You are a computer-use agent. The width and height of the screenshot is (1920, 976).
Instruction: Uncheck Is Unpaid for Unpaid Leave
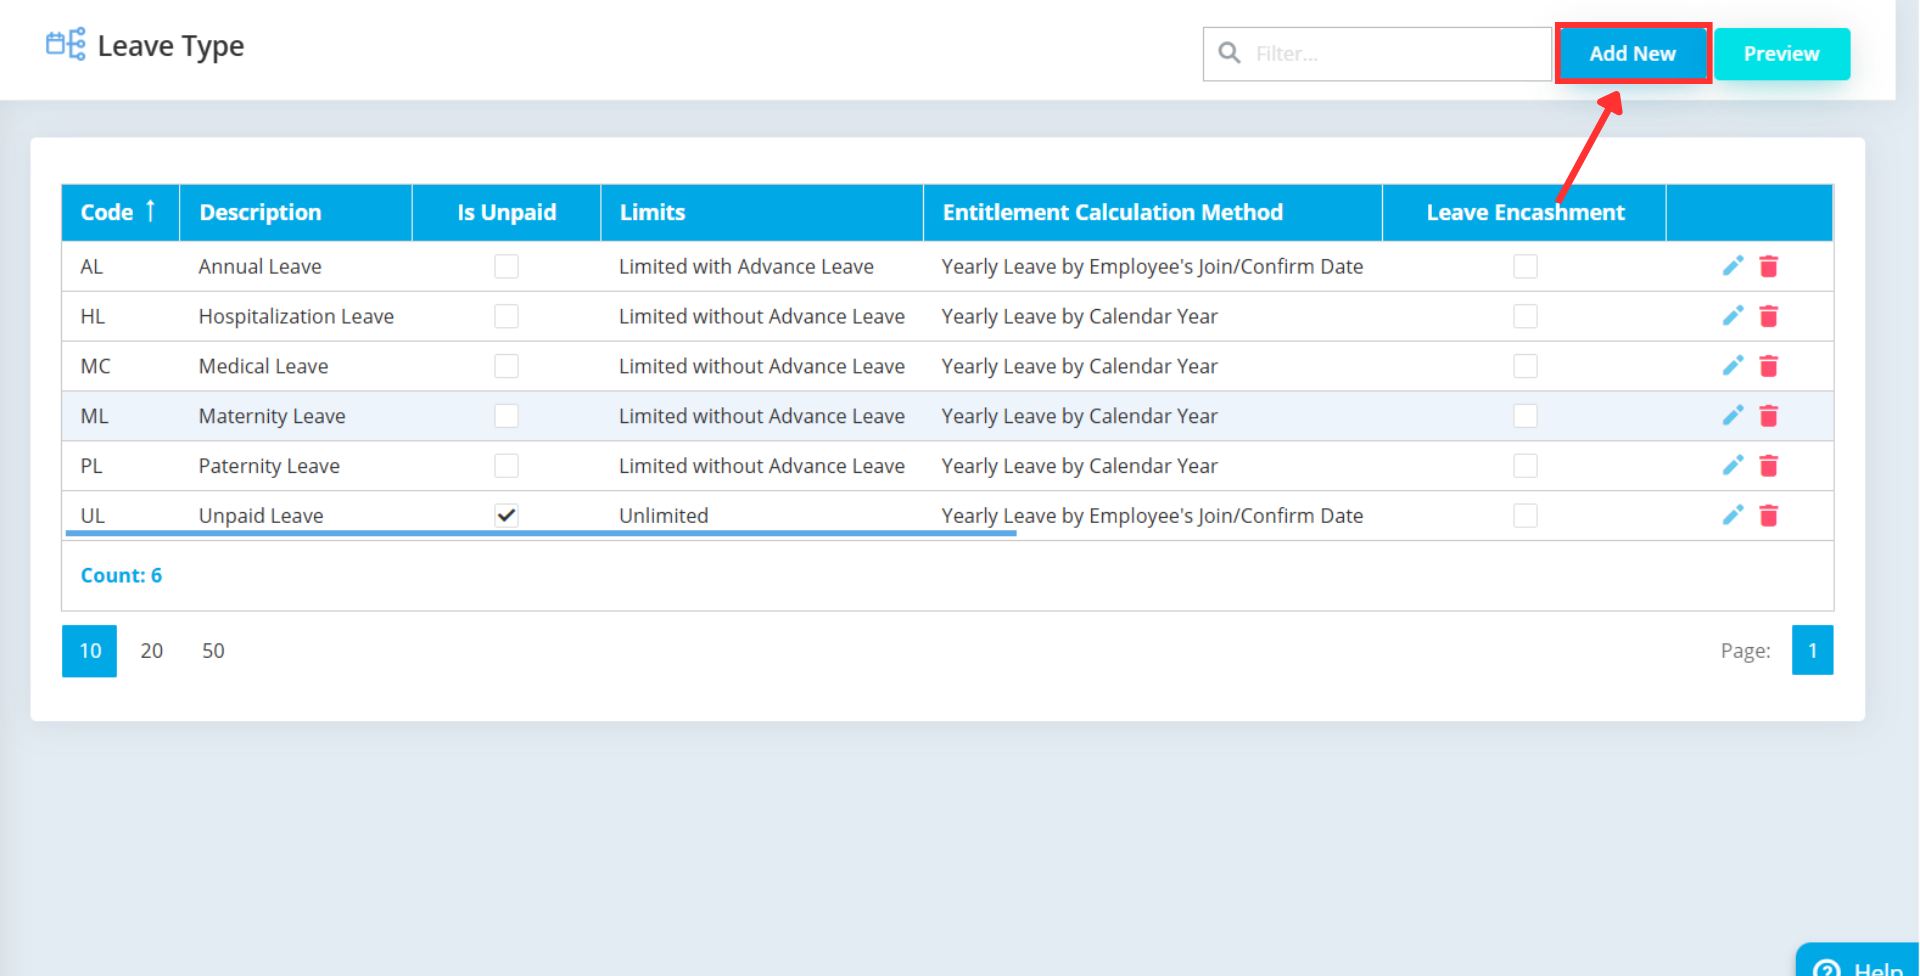tap(506, 516)
